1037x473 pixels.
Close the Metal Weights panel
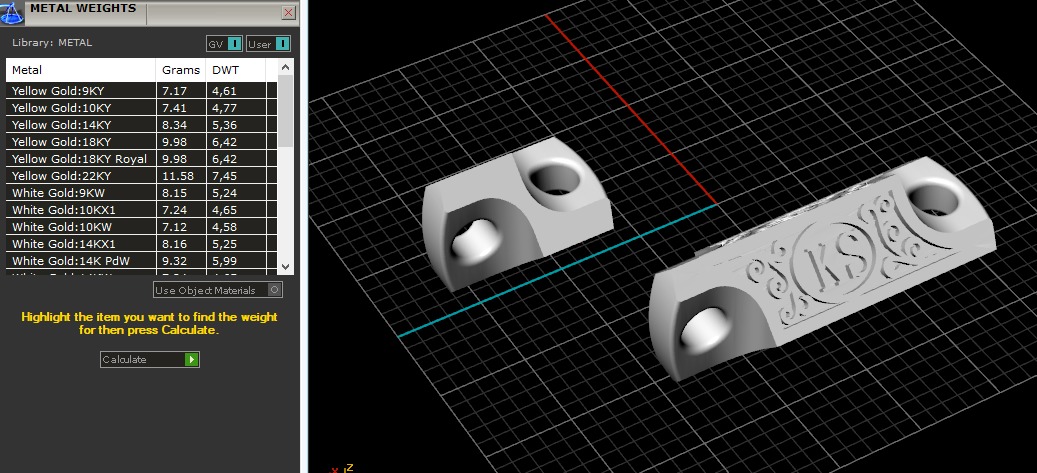(x=288, y=13)
